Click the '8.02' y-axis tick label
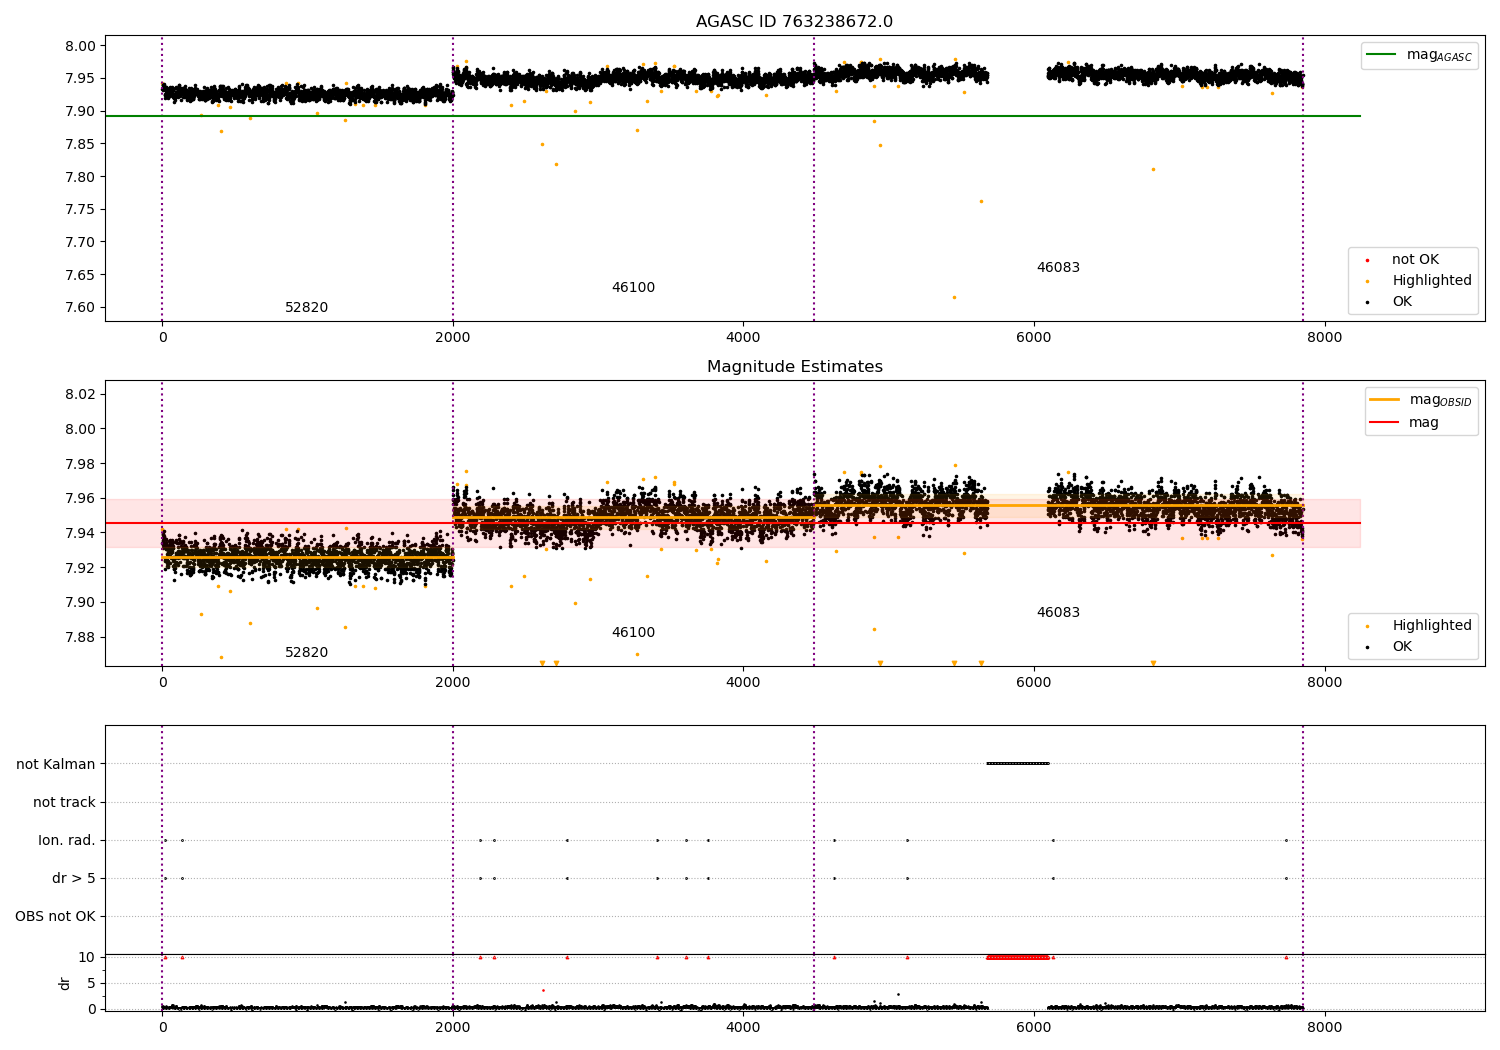This screenshot has width=1500, height=1050. (x=81, y=395)
